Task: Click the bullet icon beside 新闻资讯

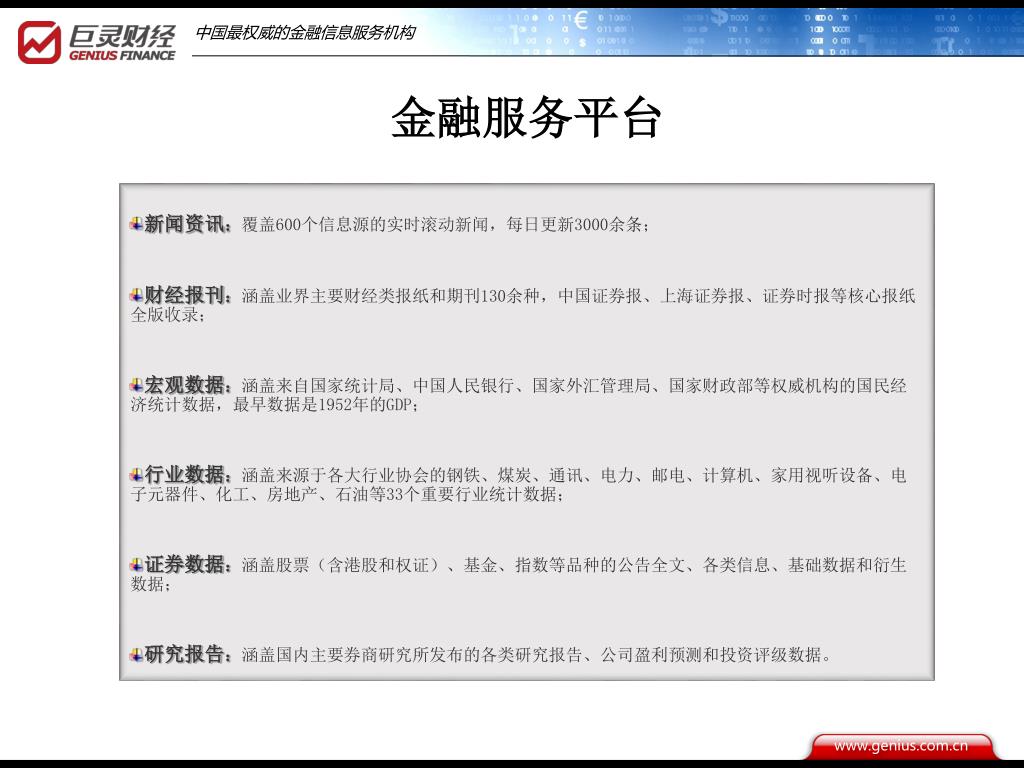Action: 136,224
